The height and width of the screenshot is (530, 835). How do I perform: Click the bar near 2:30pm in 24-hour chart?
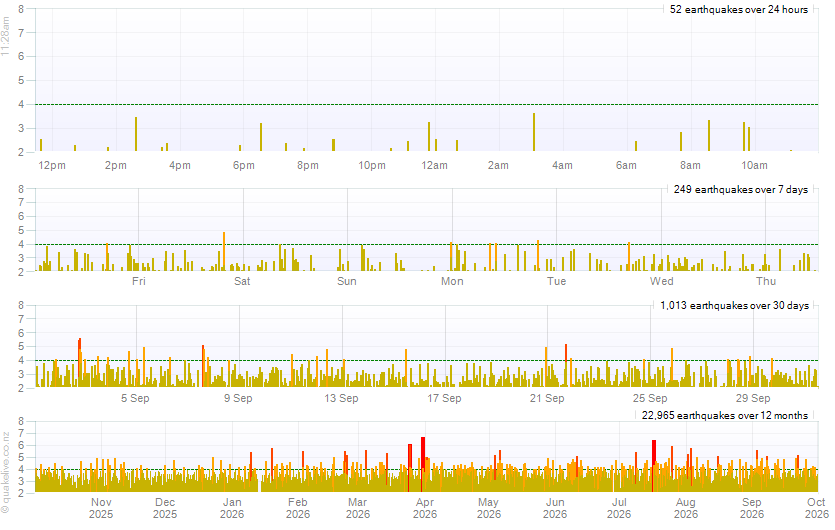[x=136, y=134]
